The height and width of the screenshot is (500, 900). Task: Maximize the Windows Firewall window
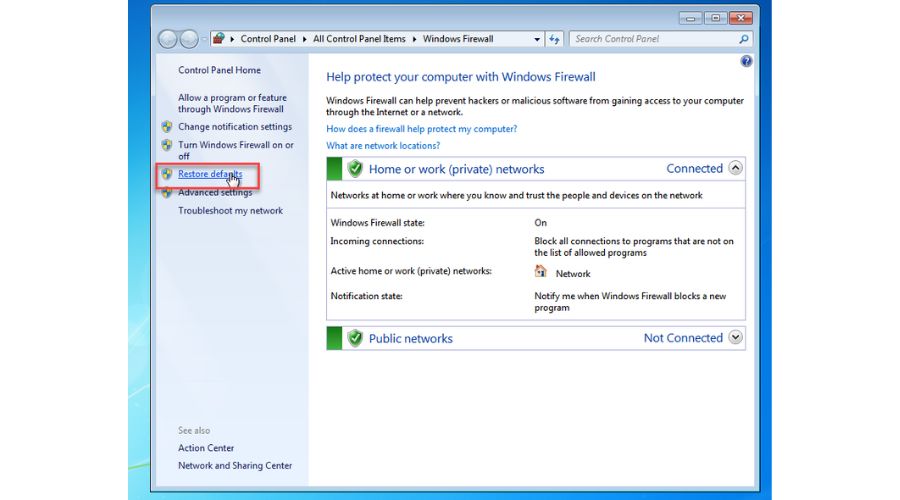click(x=716, y=18)
